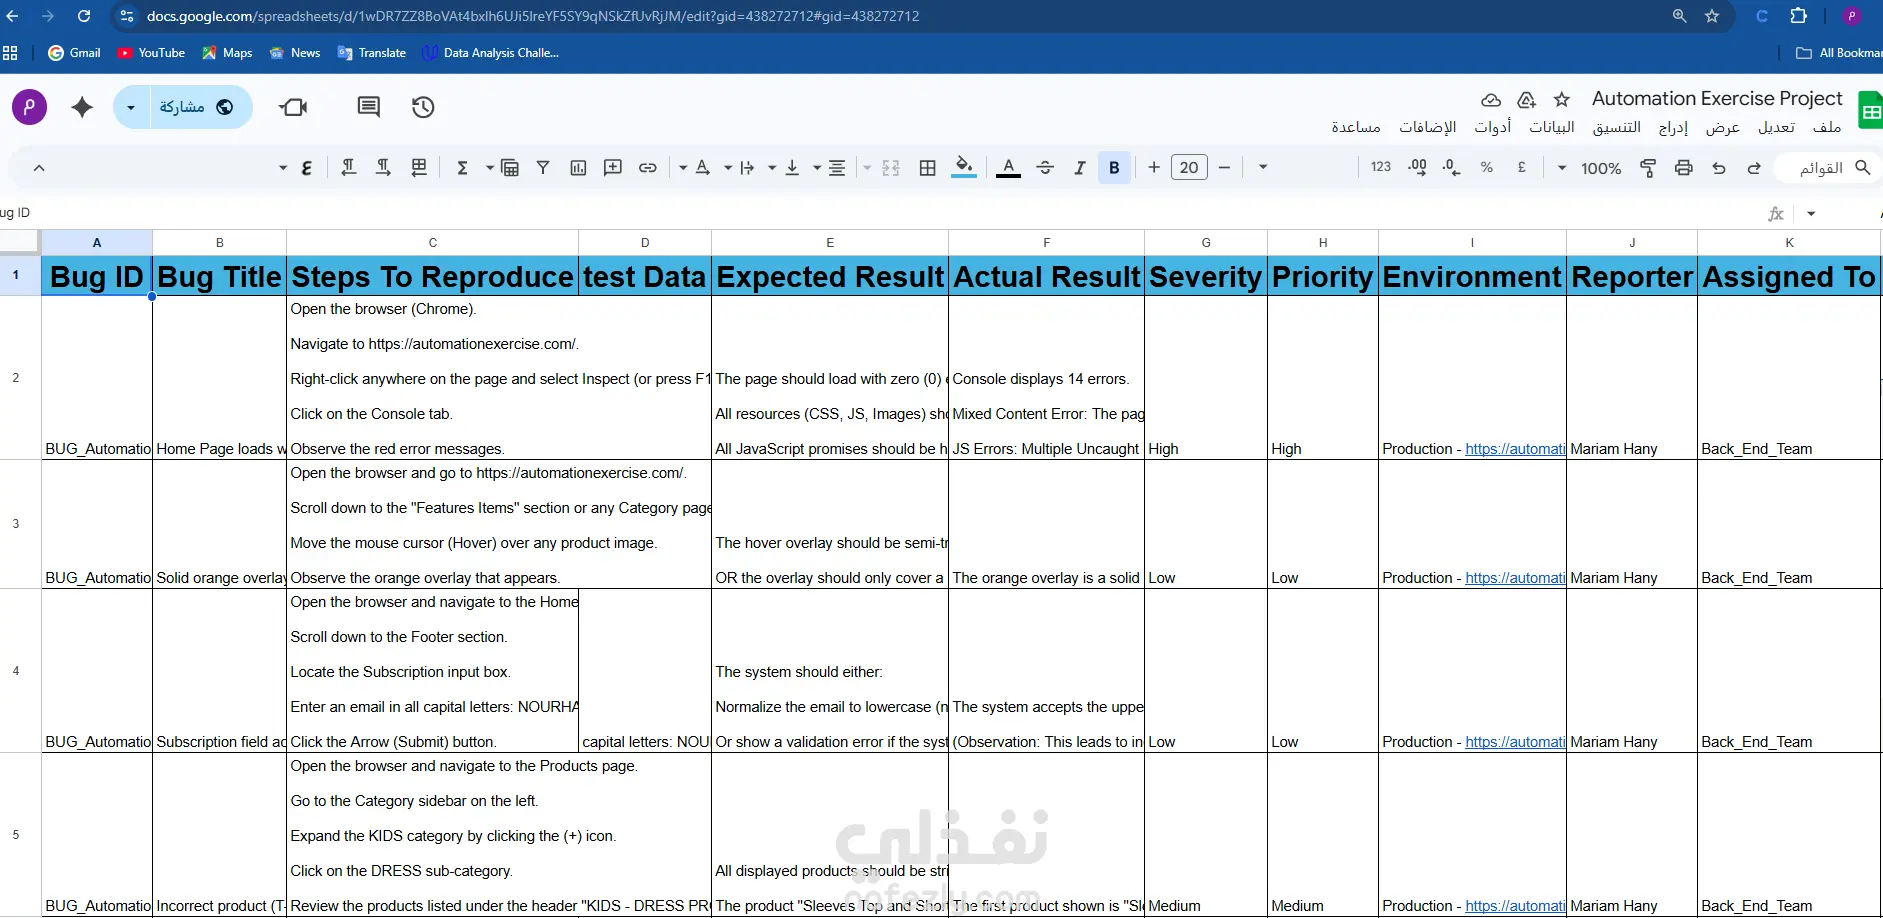Click the sheet direction icon
Screen dimensions: 1883x918
coord(419,168)
